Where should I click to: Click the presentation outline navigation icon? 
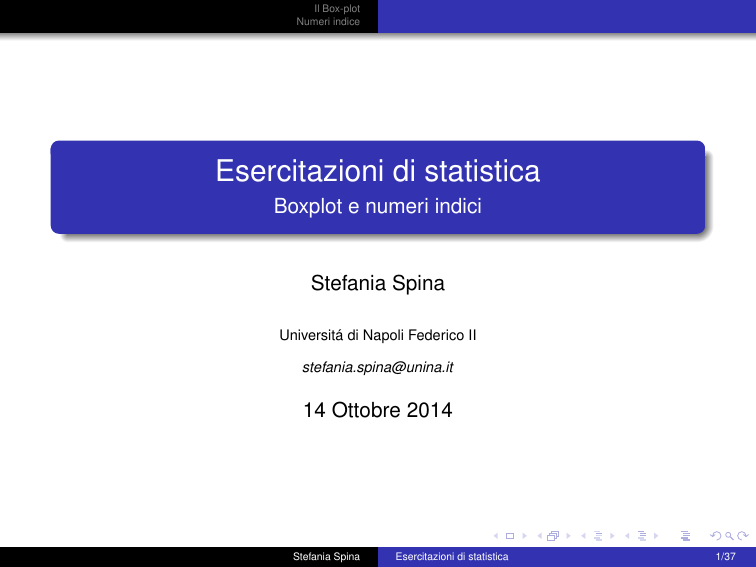tap(685, 536)
